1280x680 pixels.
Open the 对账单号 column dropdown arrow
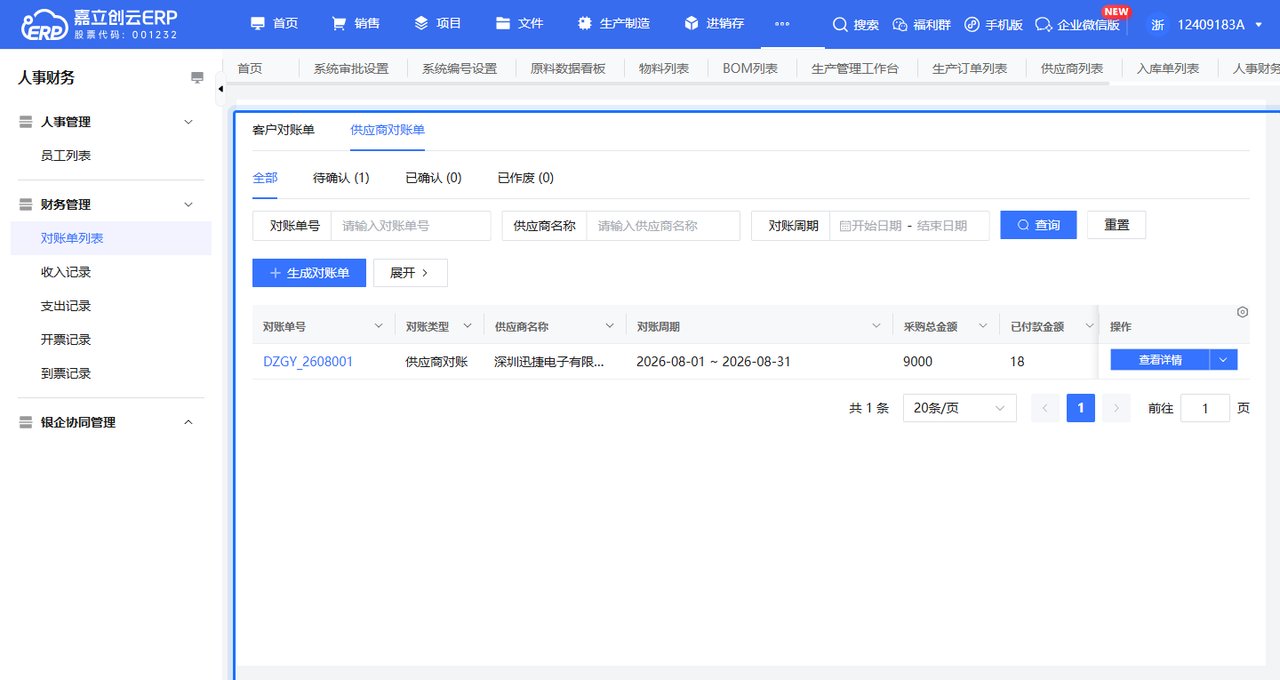[378, 326]
